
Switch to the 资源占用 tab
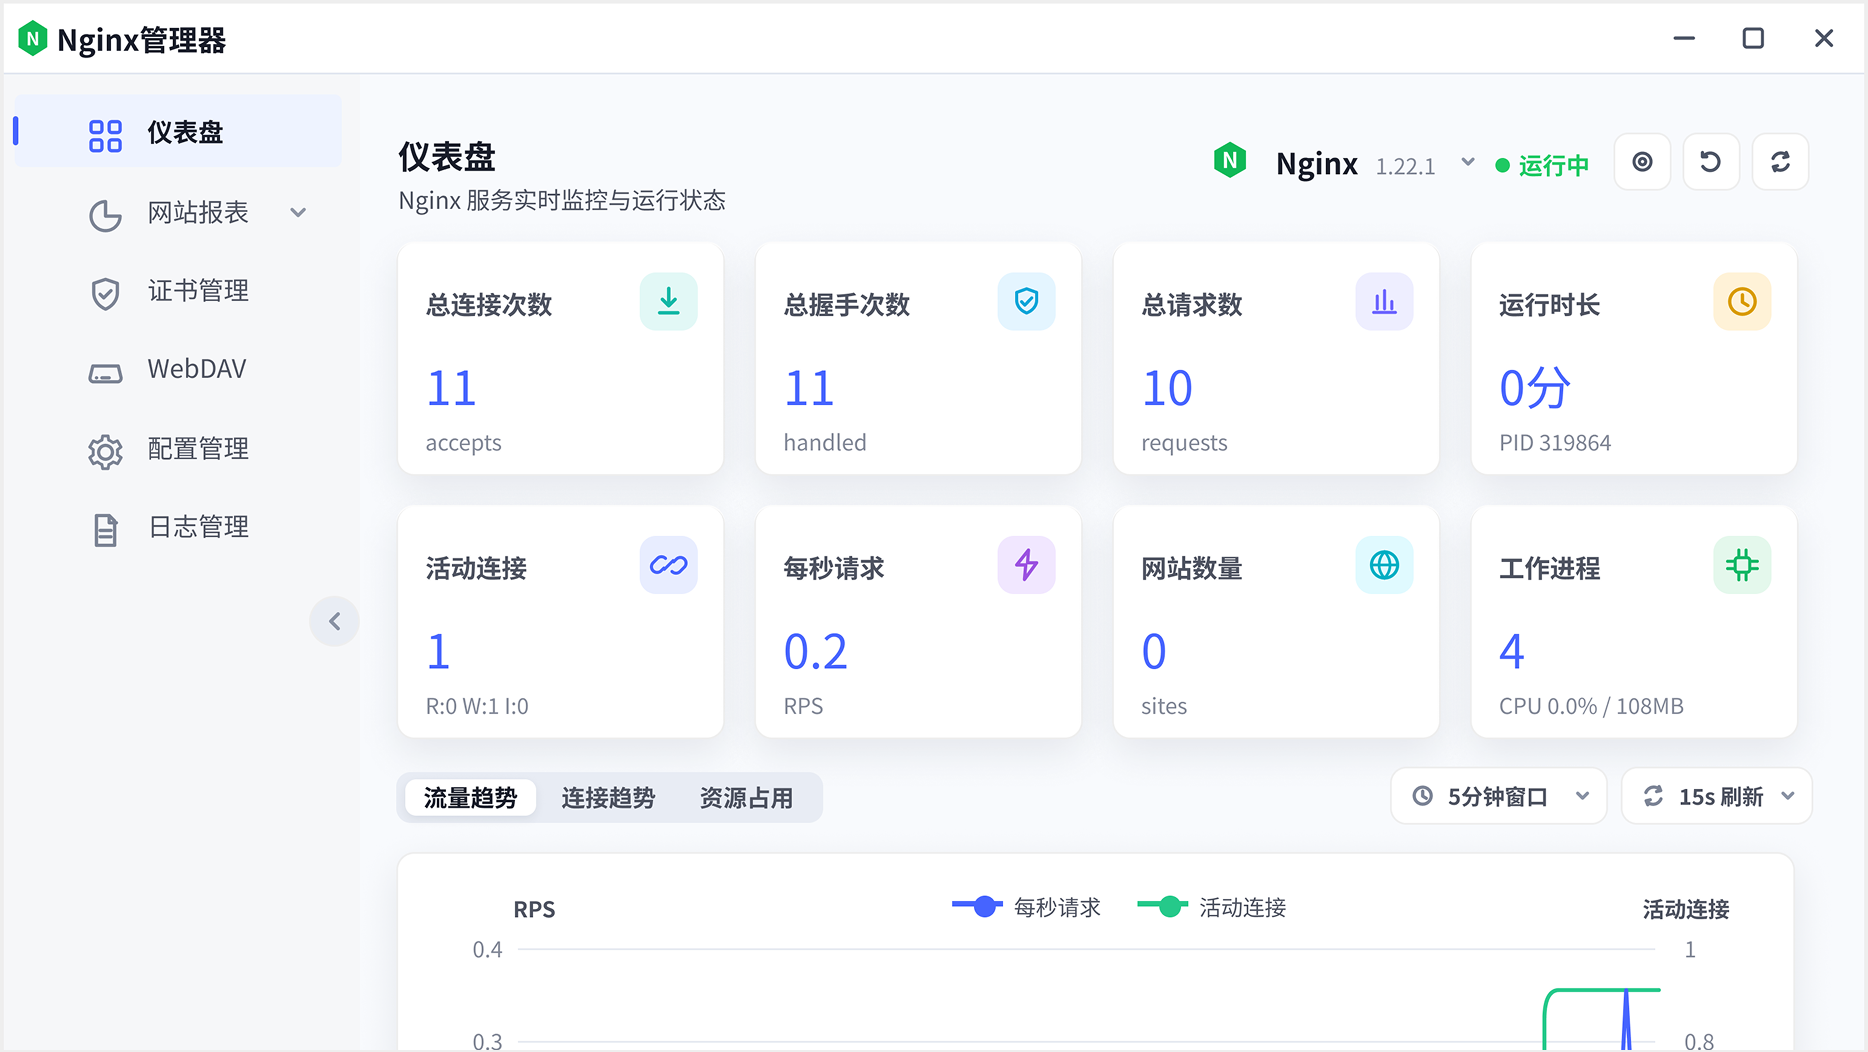746,797
